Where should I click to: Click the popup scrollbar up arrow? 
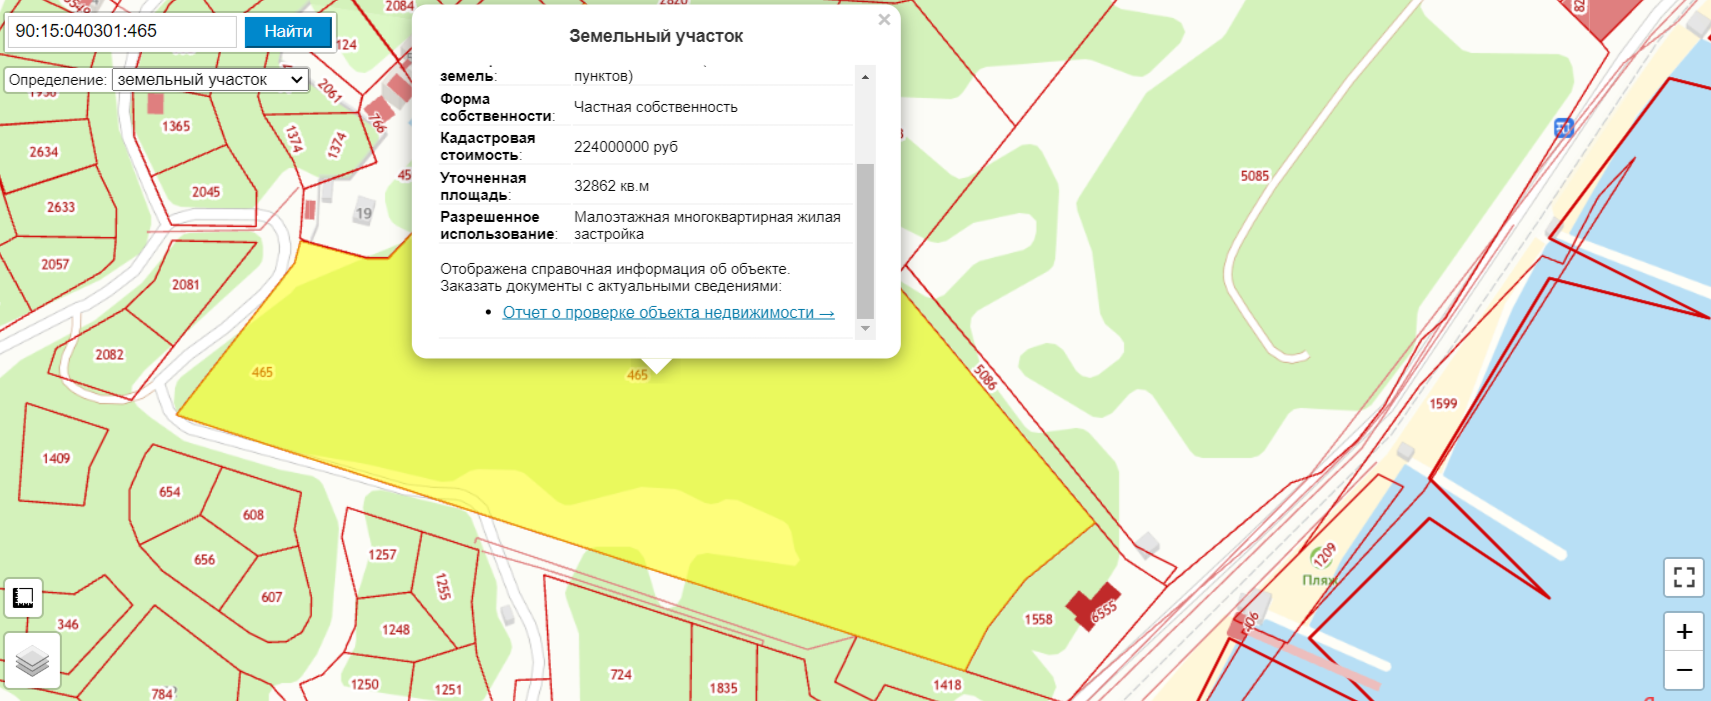point(865,77)
